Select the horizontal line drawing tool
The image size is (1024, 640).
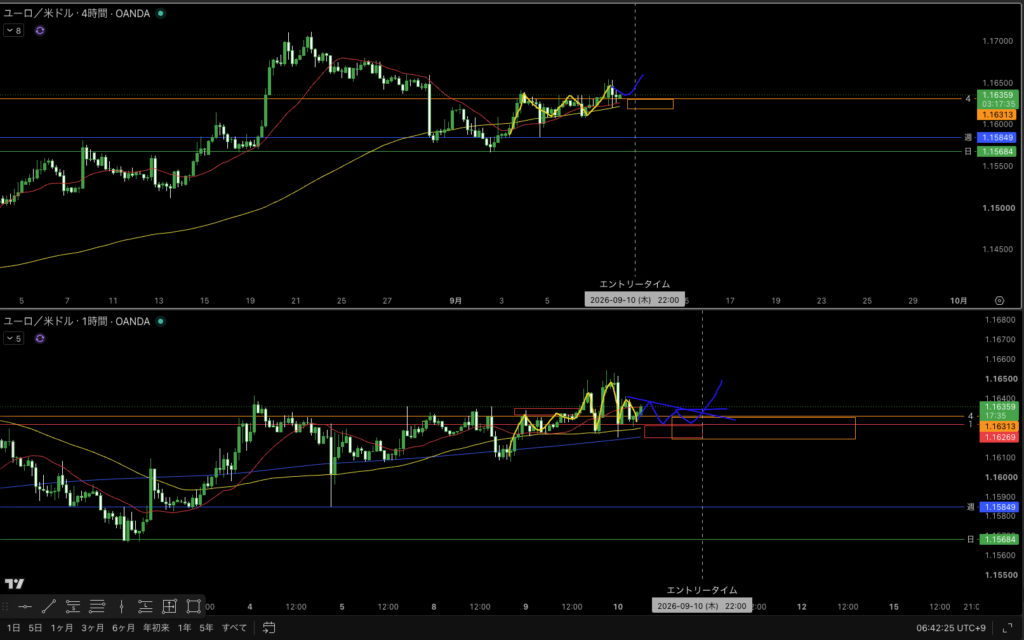pos(25,607)
